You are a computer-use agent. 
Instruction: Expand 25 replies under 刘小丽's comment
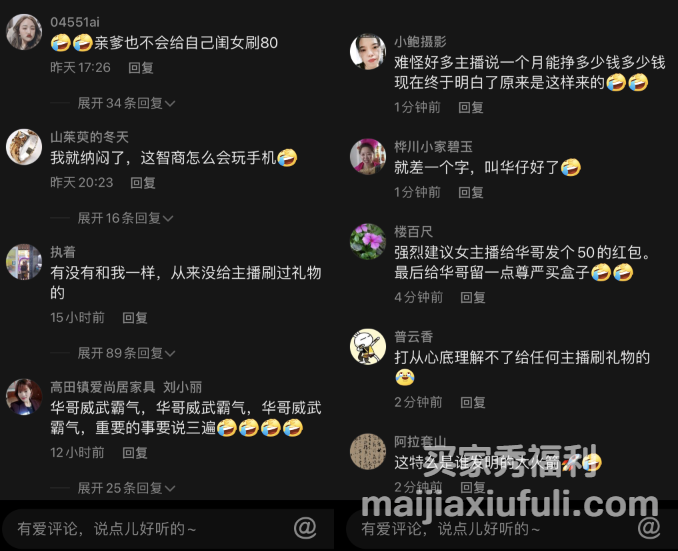pyautogui.click(x=126, y=488)
